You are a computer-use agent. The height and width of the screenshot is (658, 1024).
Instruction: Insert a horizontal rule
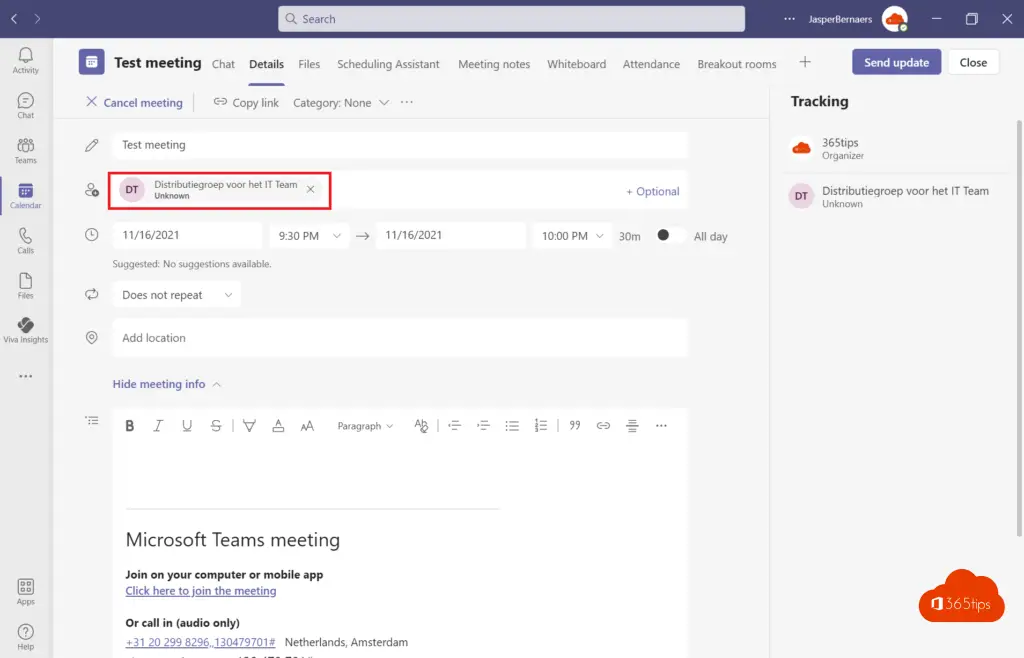point(632,426)
